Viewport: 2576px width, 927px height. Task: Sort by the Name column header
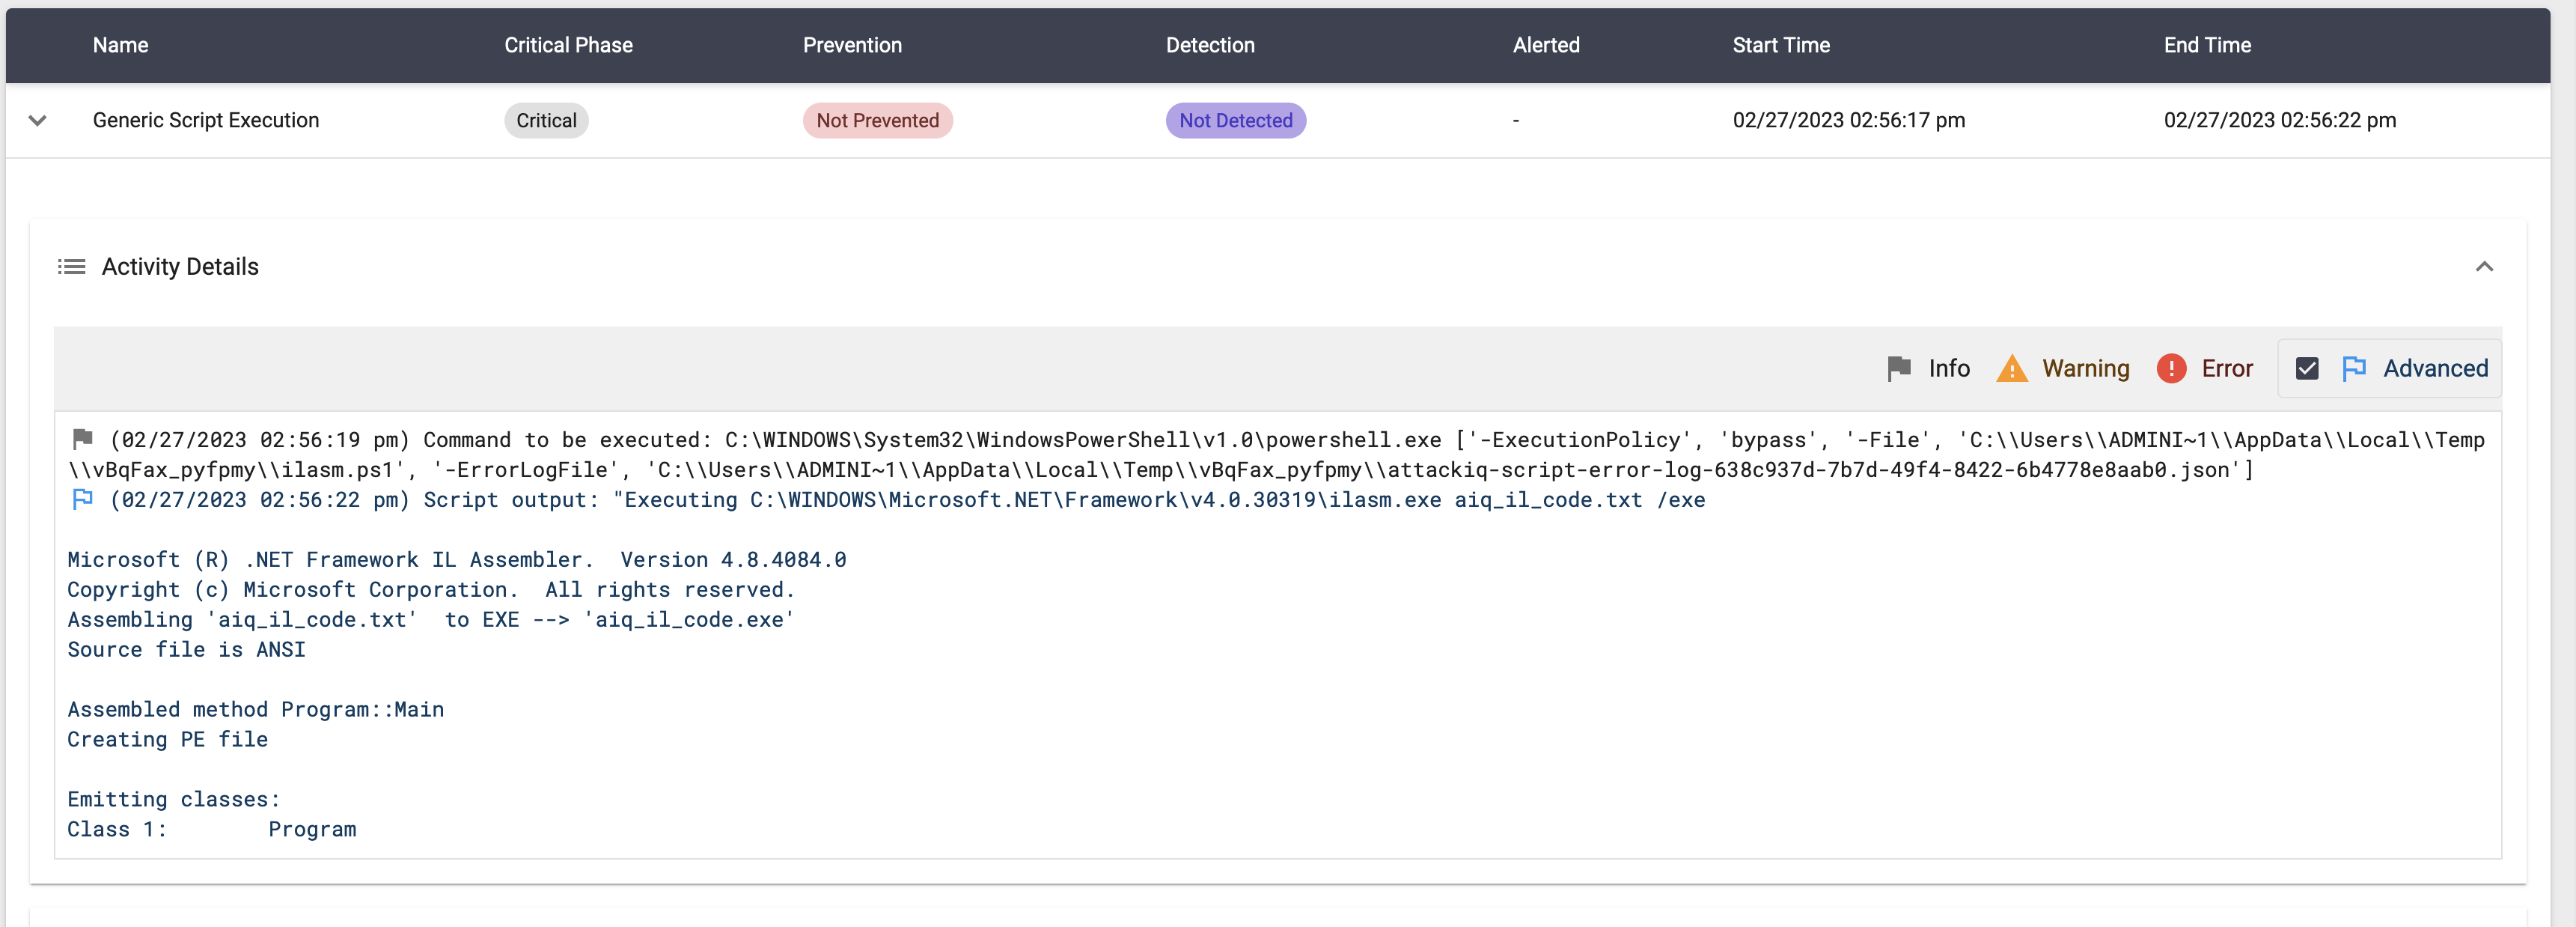[x=120, y=45]
